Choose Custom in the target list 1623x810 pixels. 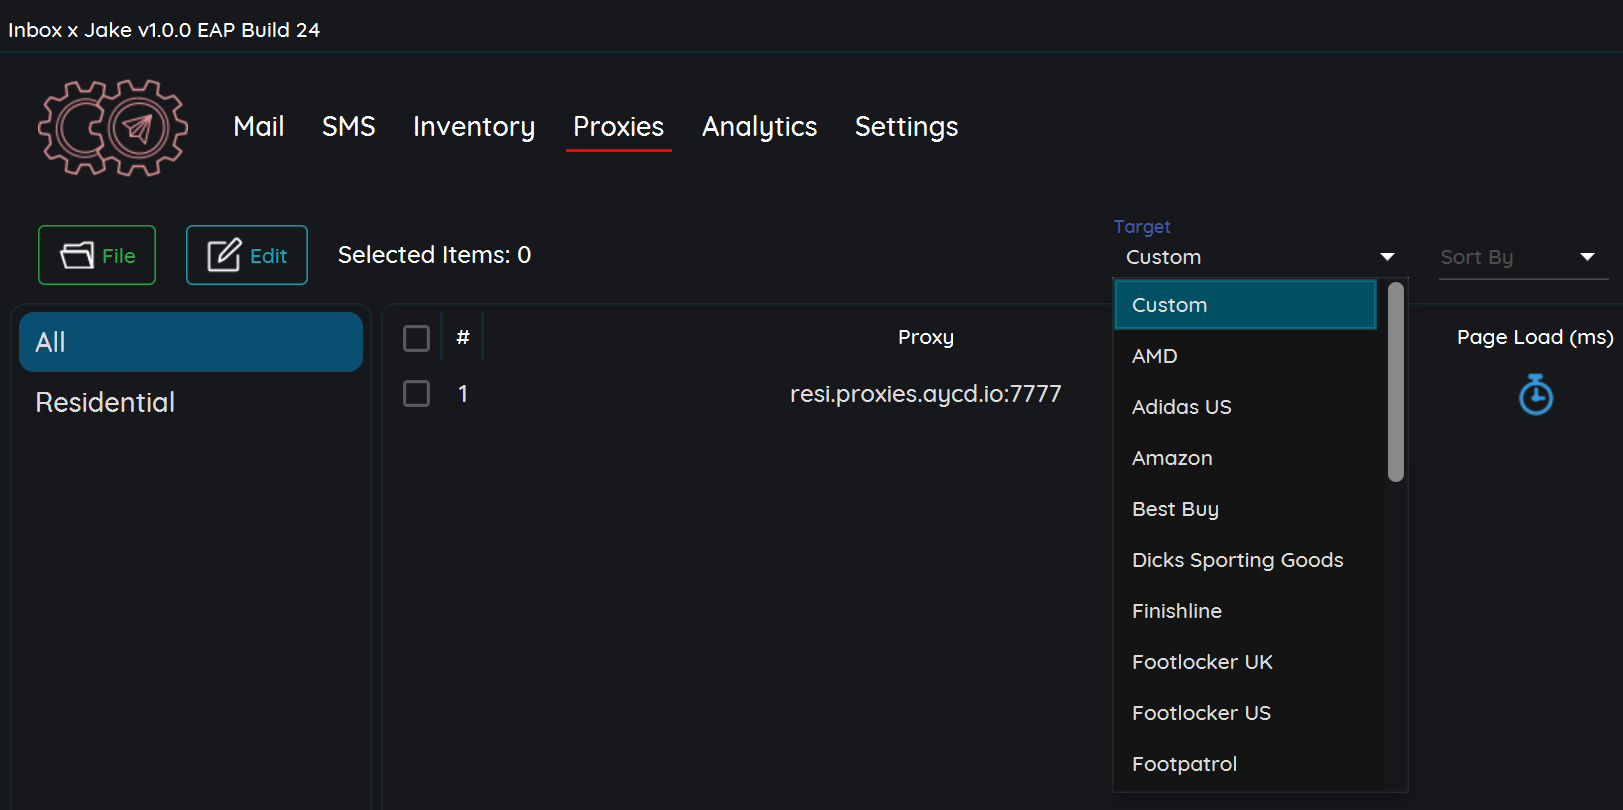(1245, 305)
